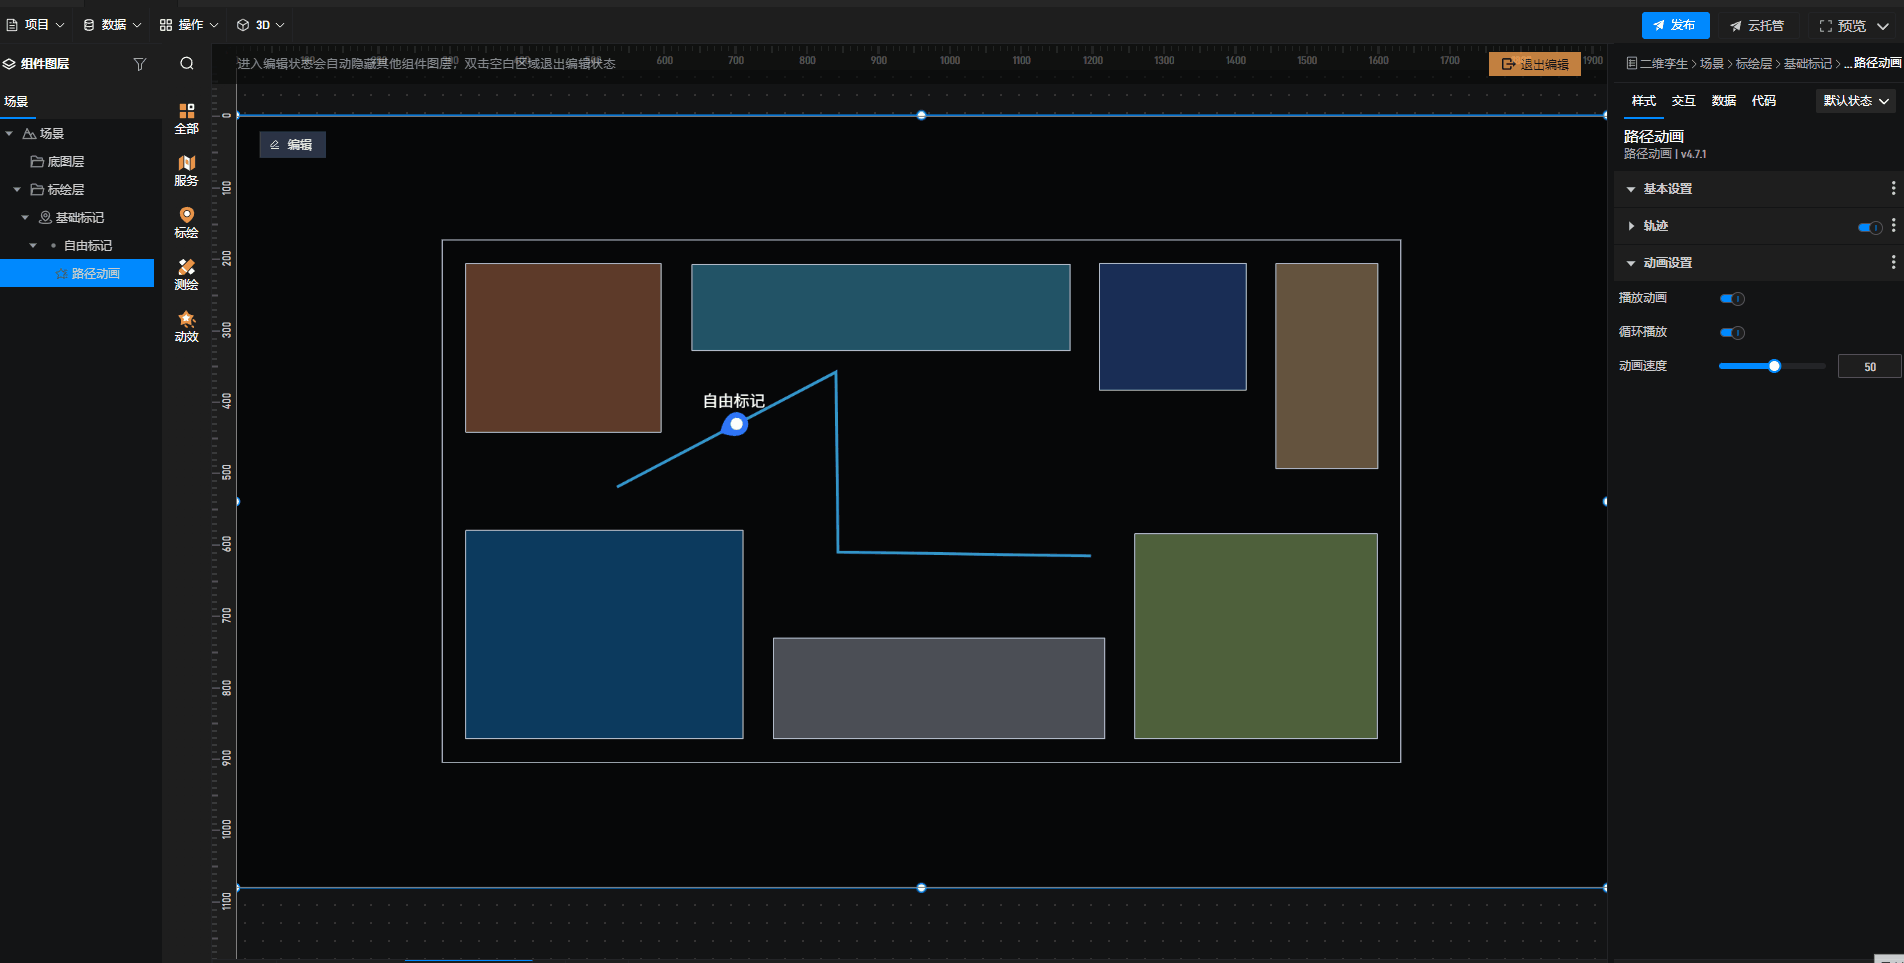
Task: Click the layer search magnifier icon
Action: pos(187,63)
